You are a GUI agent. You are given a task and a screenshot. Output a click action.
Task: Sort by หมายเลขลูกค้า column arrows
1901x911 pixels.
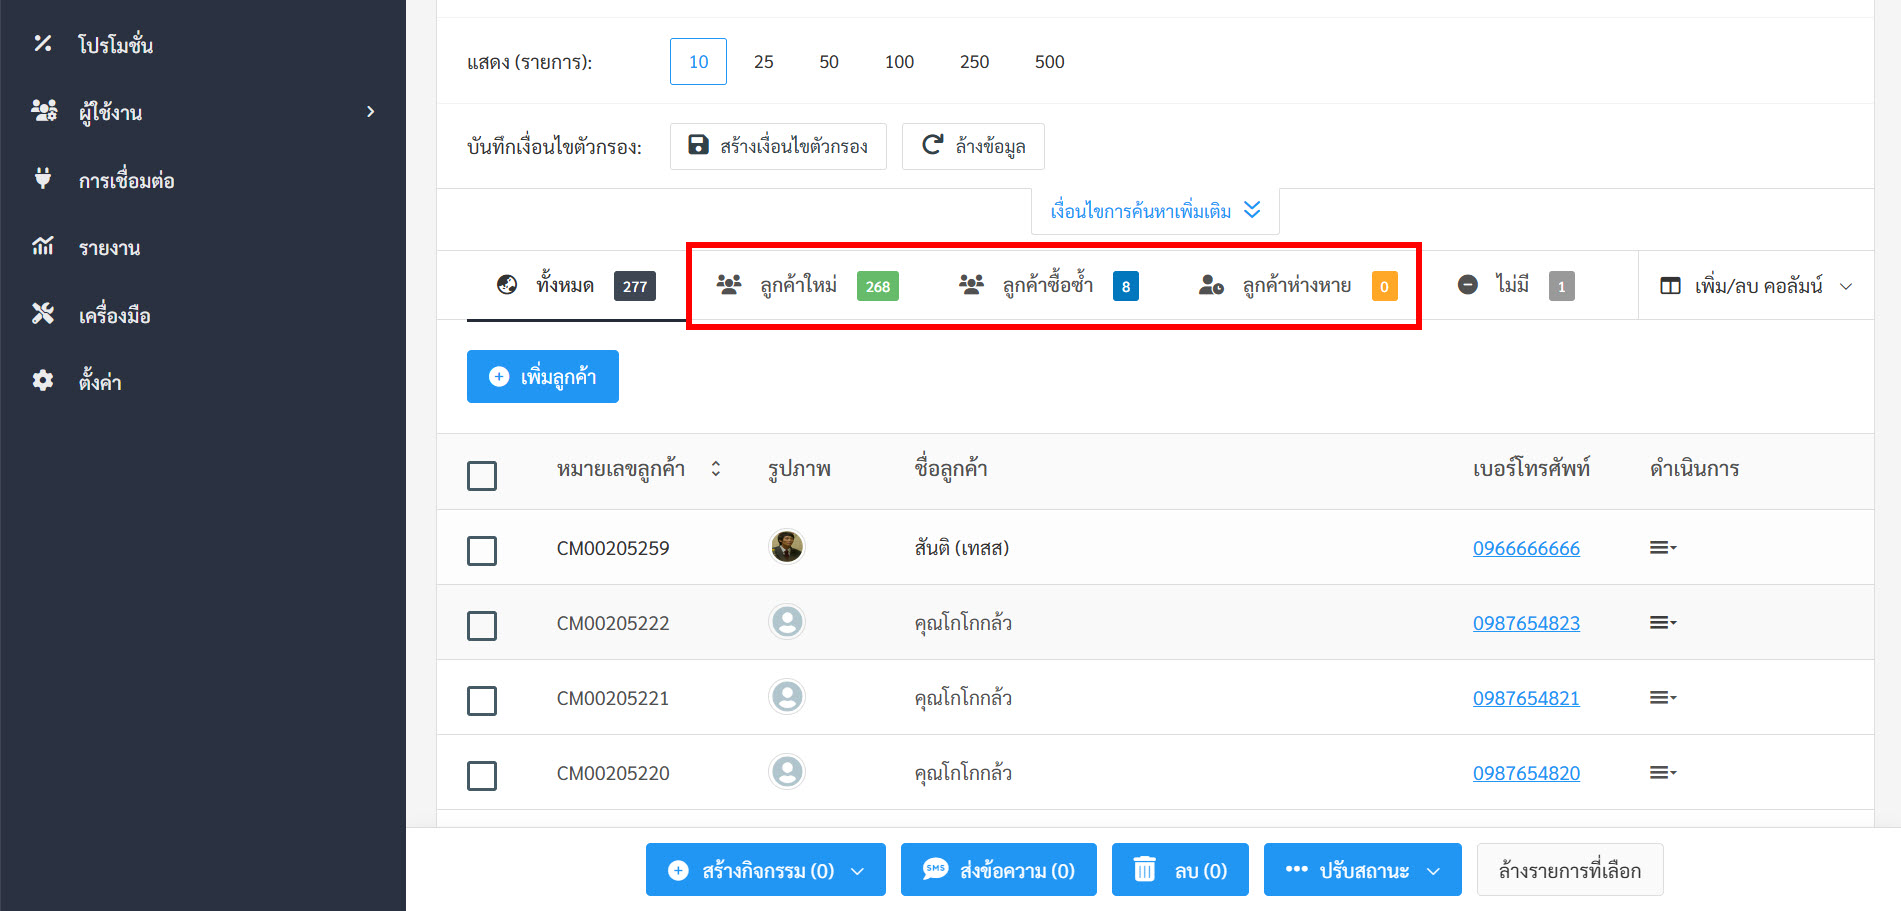[716, 469]
